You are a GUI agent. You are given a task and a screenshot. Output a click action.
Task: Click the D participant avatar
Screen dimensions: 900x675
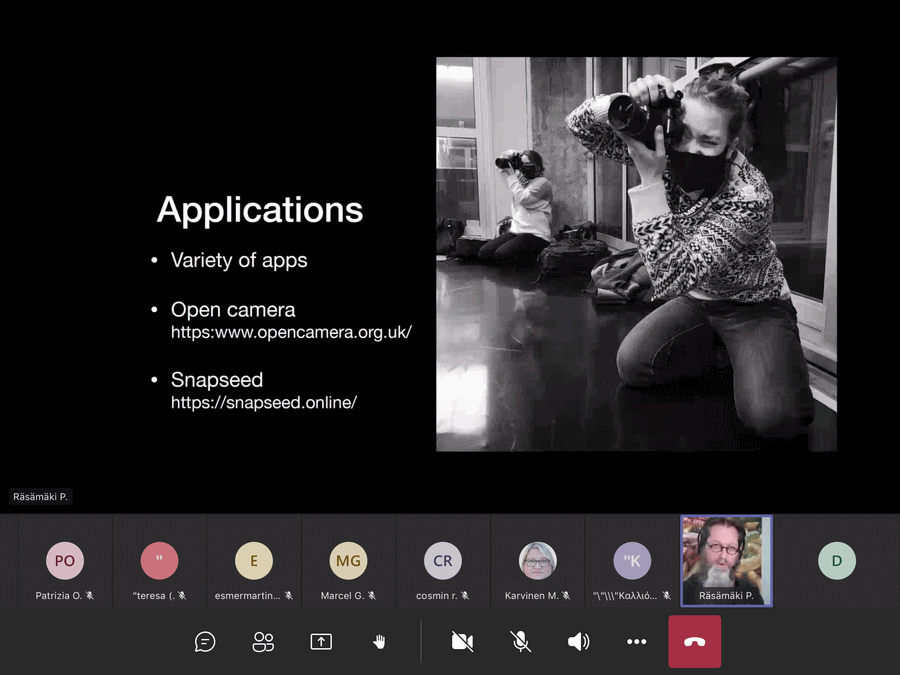coord(837,561)
